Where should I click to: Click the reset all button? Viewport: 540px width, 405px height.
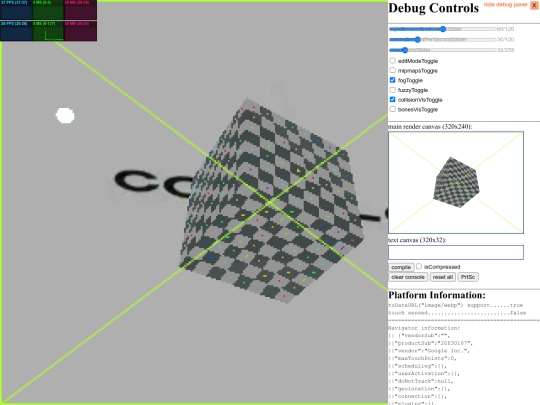[x=443, y=277]
